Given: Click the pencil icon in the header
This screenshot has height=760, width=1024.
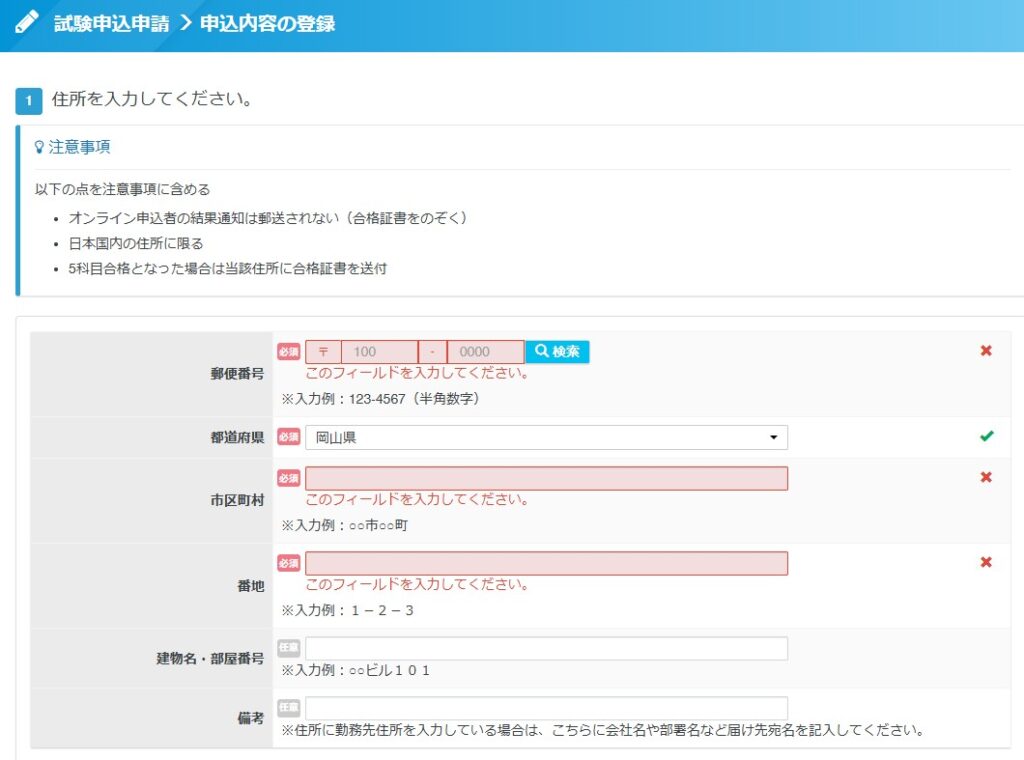Looking at the screenshot, I should click(x=27, y=22).
